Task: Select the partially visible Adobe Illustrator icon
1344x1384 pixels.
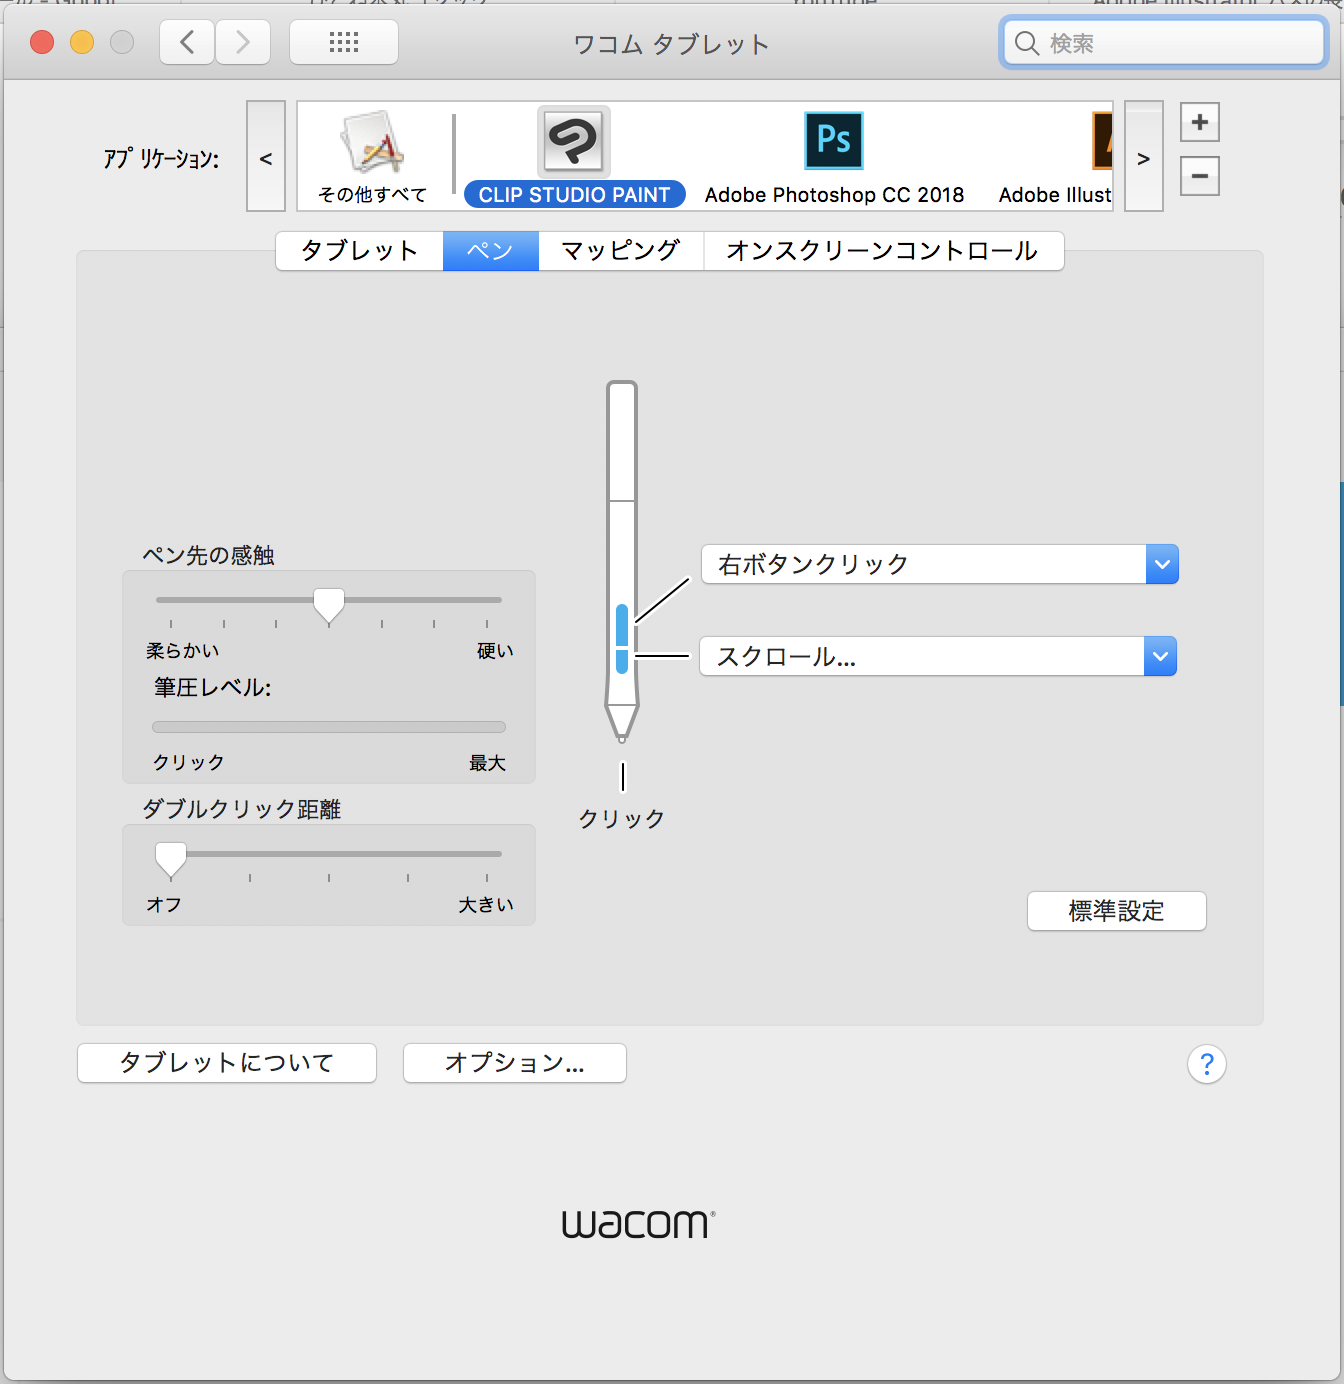Action: [1102, 141]
